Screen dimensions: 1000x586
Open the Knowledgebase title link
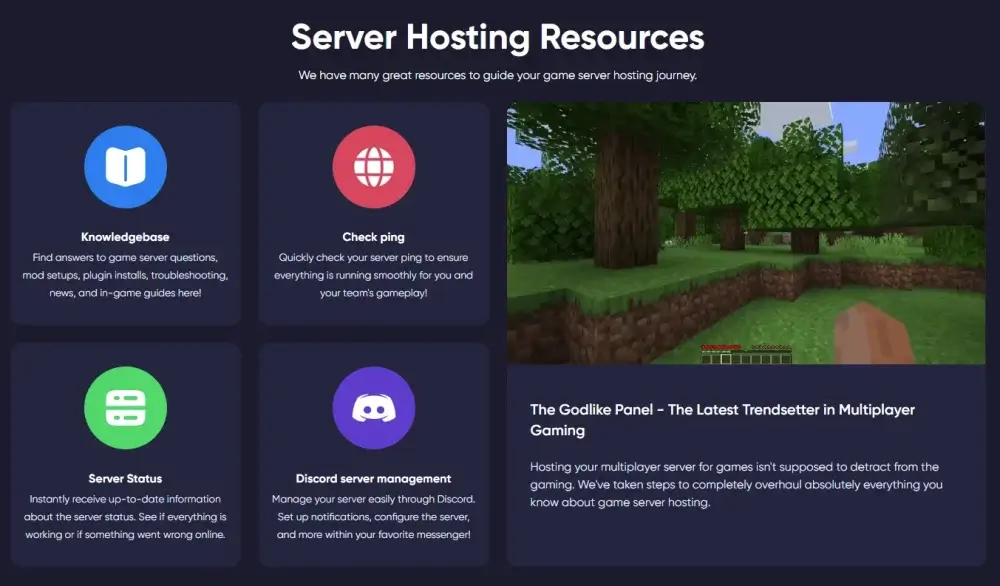click(x=125, y=237)
